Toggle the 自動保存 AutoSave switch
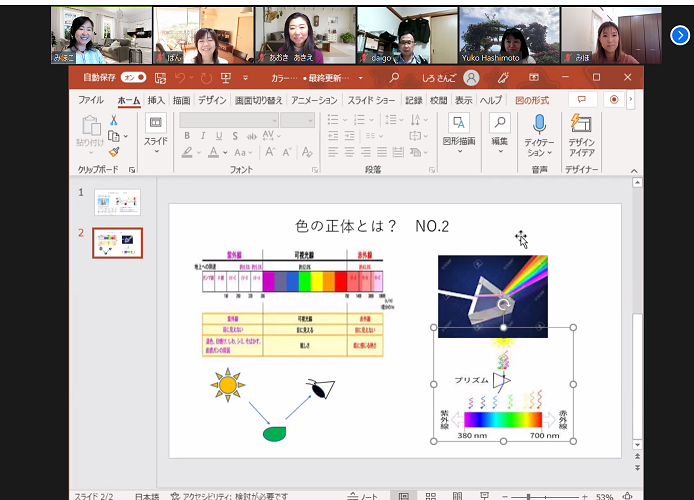The height and width of the screenshot is (500, 694). pos(133,77)
